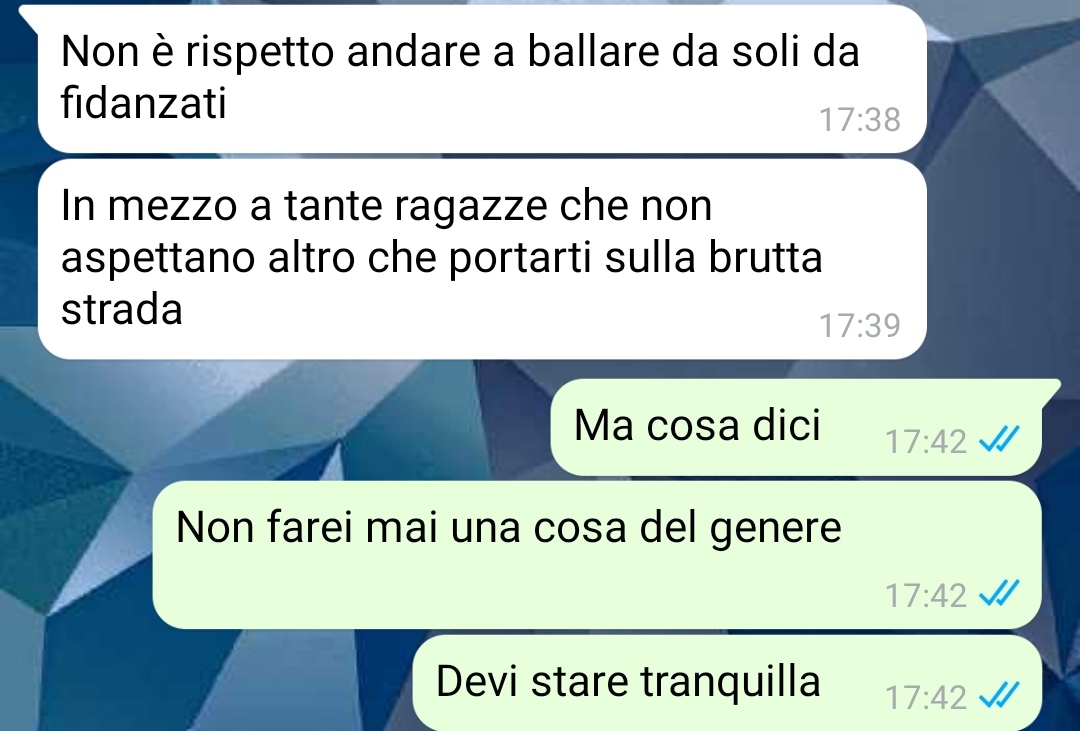
Task: Tap blue double check on 'Devi stare tranquilla'
Action: click(x=999, y=694)
